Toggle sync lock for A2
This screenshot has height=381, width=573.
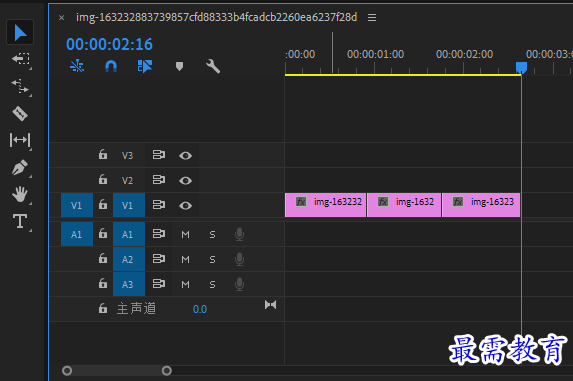(x=159, y=259)
